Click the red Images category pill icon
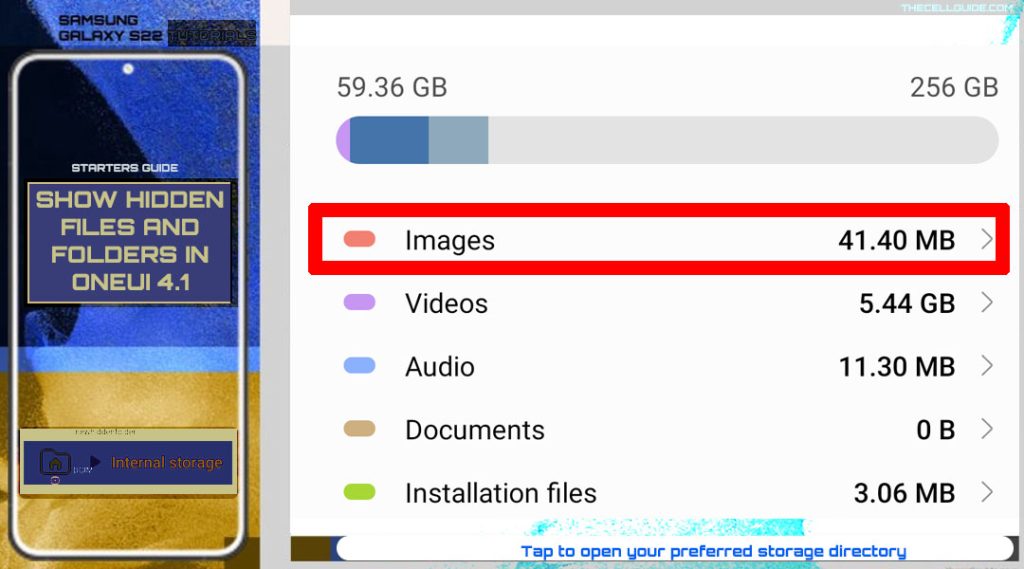Image resolution: width=1024 pixels, height=569 pixels. pyautogui.click(x=359, y=239)
